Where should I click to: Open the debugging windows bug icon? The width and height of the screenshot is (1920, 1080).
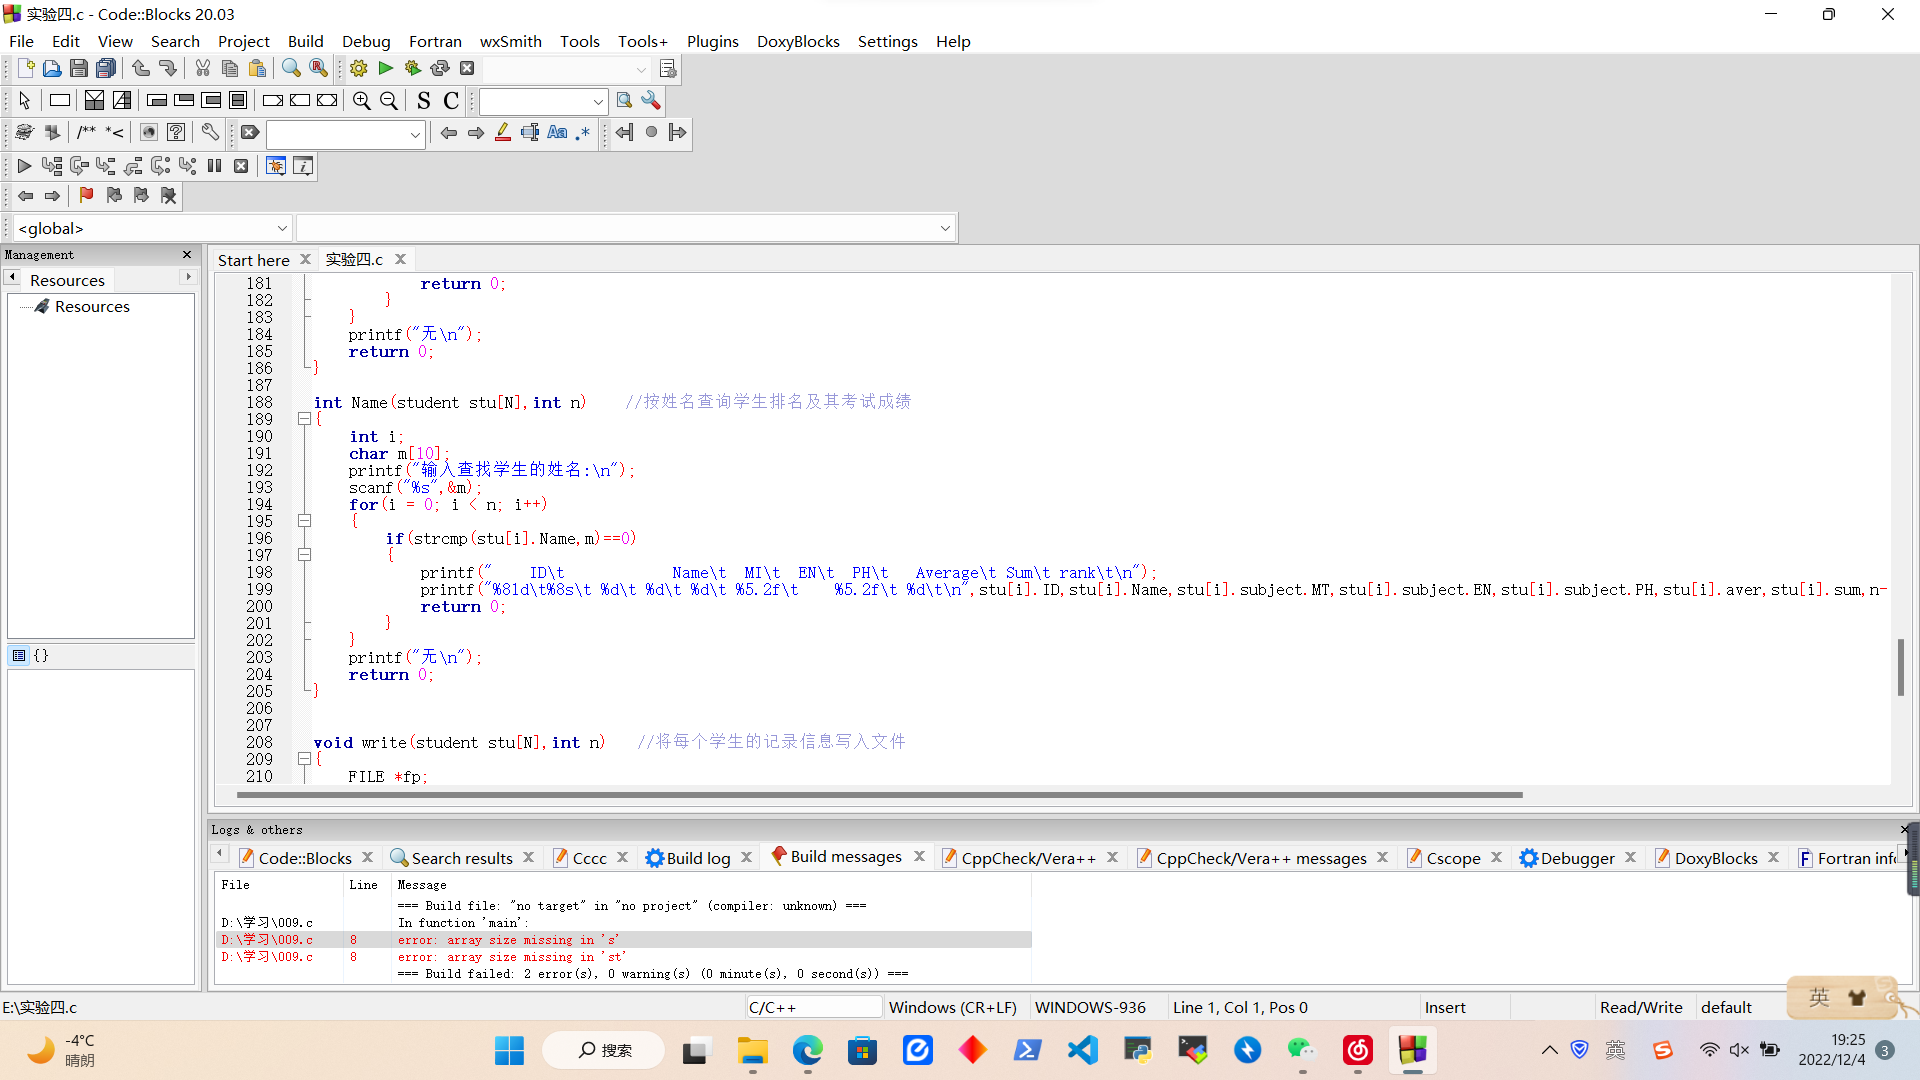point(276,166)
